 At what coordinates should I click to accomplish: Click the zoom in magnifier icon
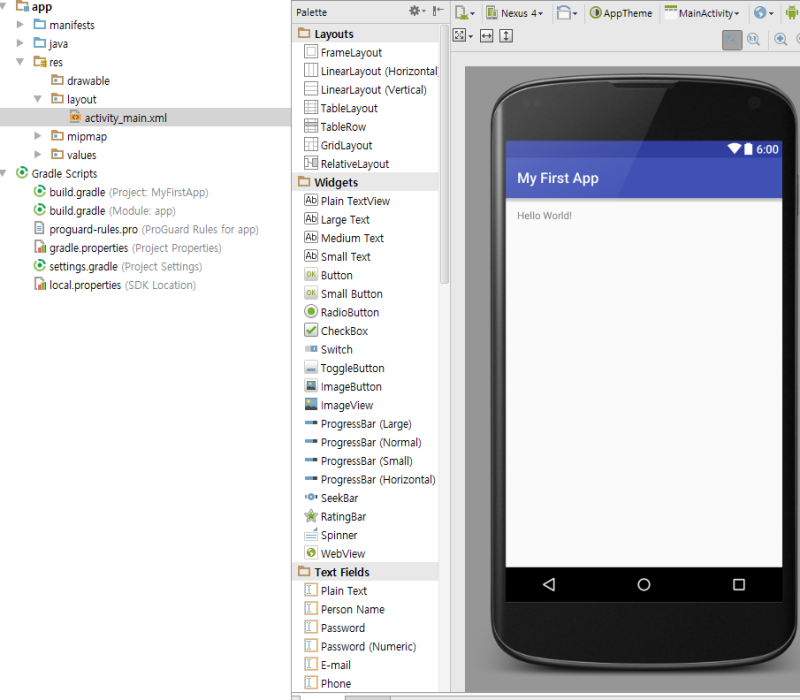(x=780, y=38)
